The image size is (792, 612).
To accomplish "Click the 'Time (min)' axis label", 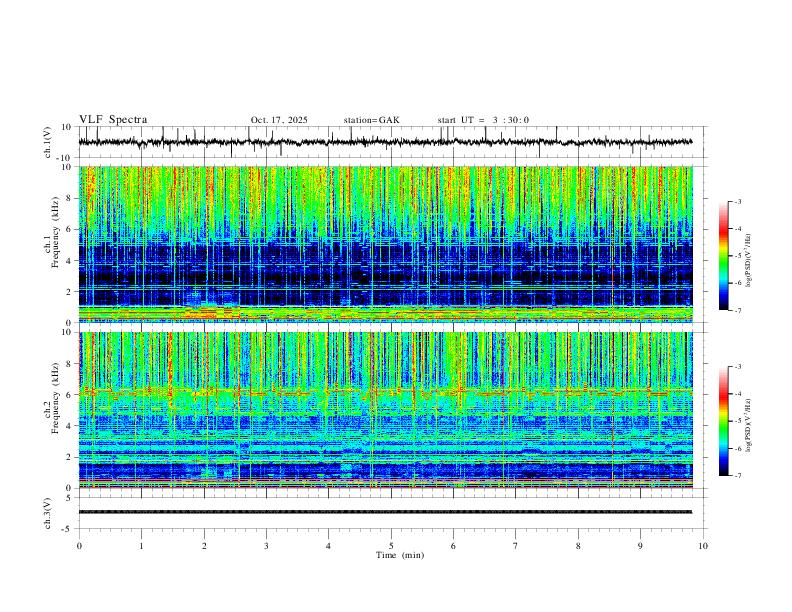I will (400, 555).
